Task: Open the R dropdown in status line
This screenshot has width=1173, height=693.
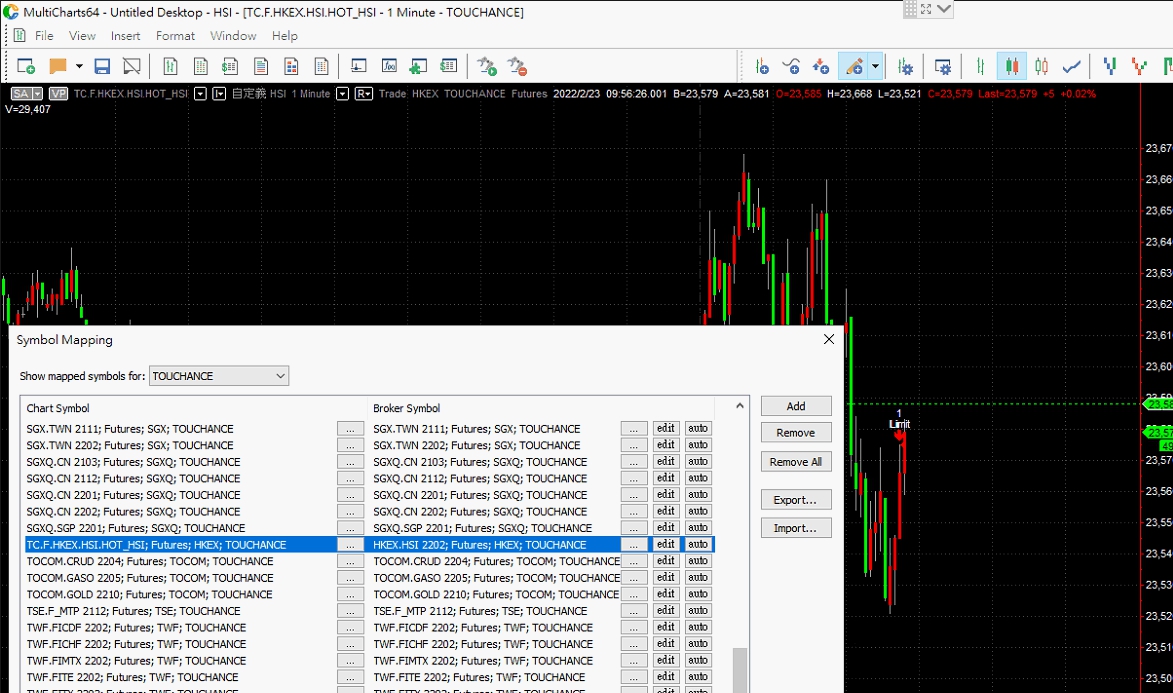Action: coord(364,94)
